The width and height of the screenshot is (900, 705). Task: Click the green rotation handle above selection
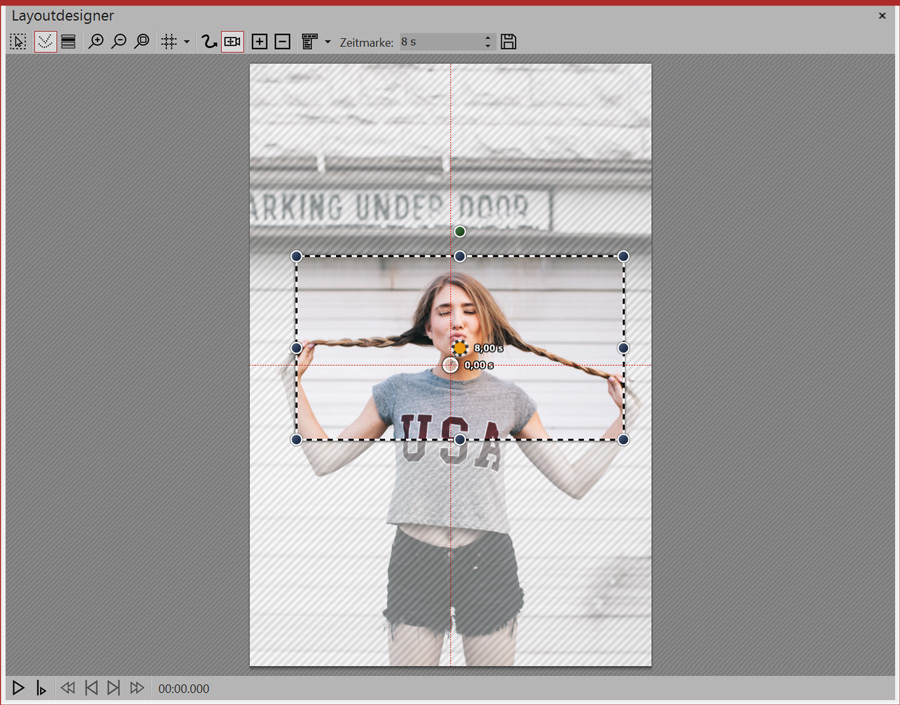(x=460, y=232)
